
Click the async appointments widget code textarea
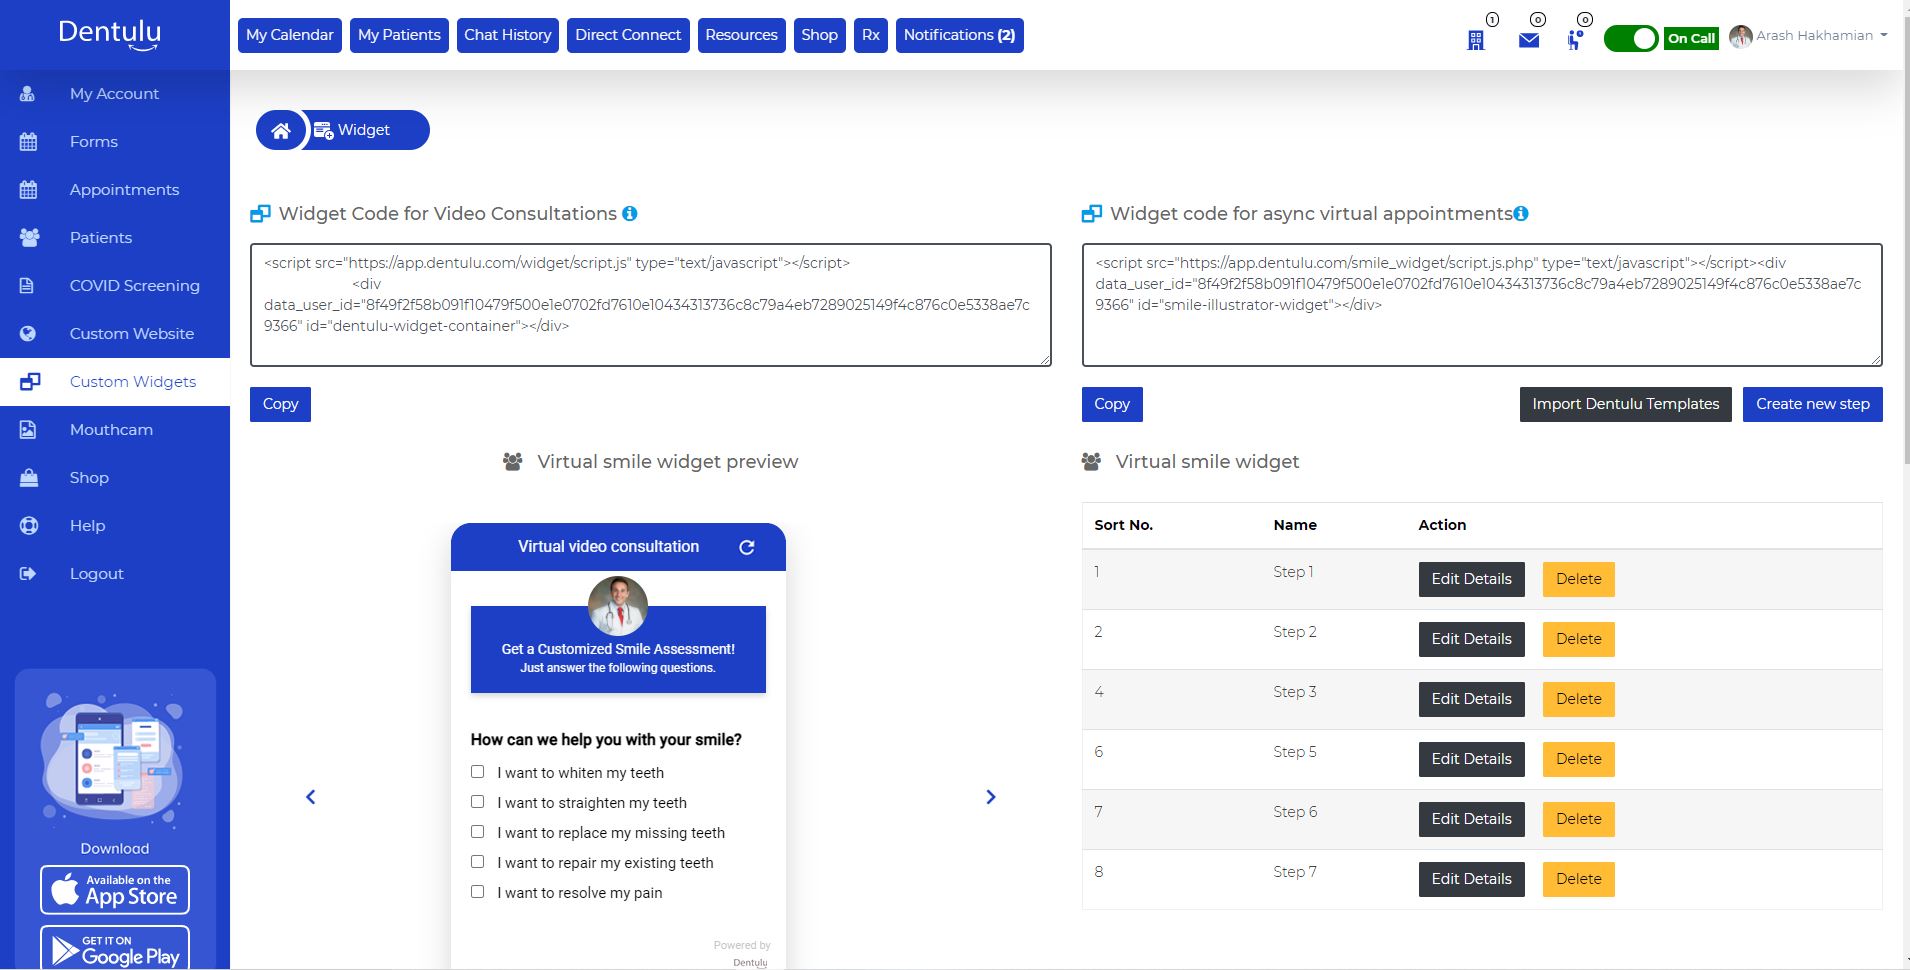[1482, 305]
